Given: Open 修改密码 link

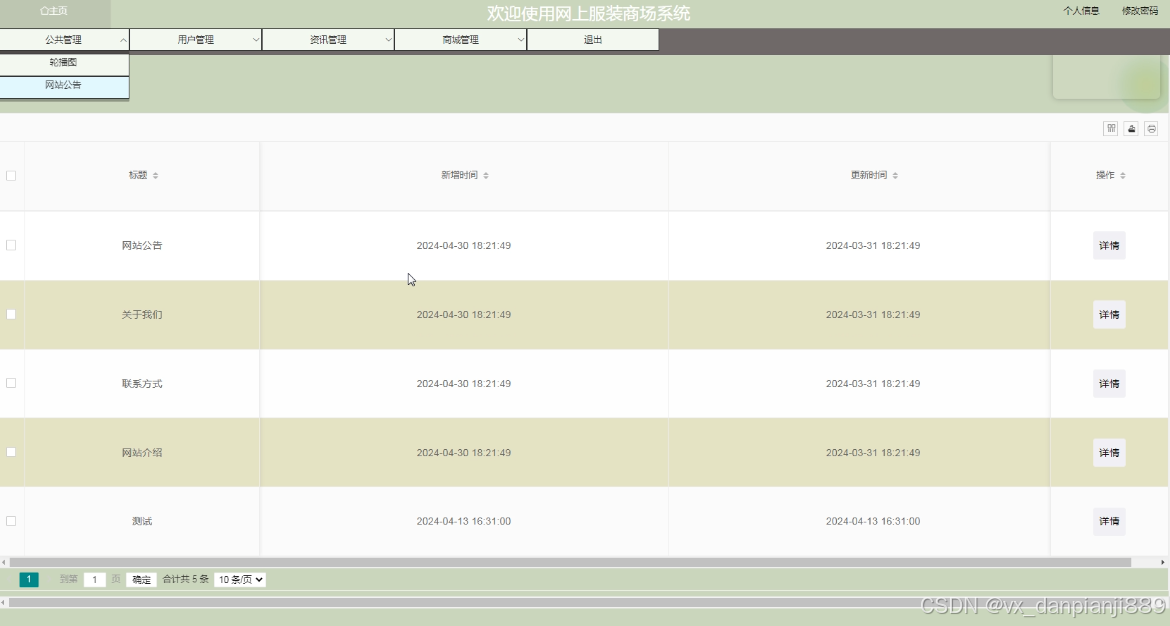Looking at the screenshot, I should click(x=1140, y=10).
